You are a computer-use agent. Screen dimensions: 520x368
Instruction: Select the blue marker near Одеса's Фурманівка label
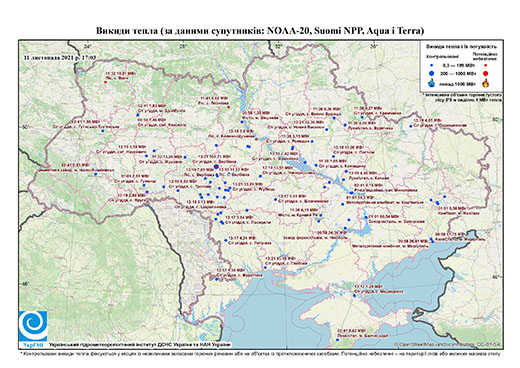pyautogui.click(x=217, y=279)
